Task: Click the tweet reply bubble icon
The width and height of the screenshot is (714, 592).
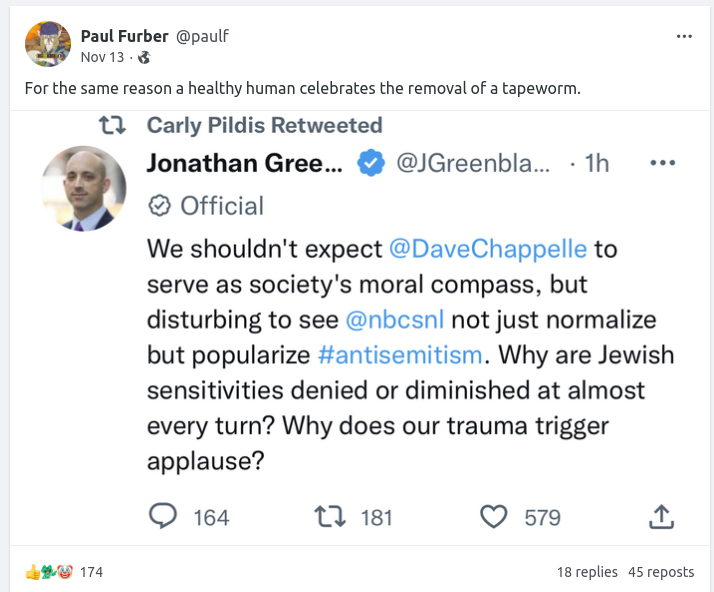Action: [x=163, y=516]
